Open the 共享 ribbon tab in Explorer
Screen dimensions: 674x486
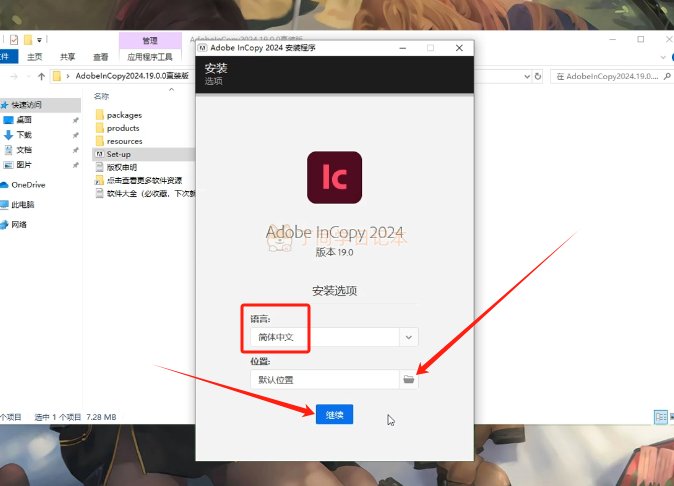pyautogui.click(x=67, y=57)
